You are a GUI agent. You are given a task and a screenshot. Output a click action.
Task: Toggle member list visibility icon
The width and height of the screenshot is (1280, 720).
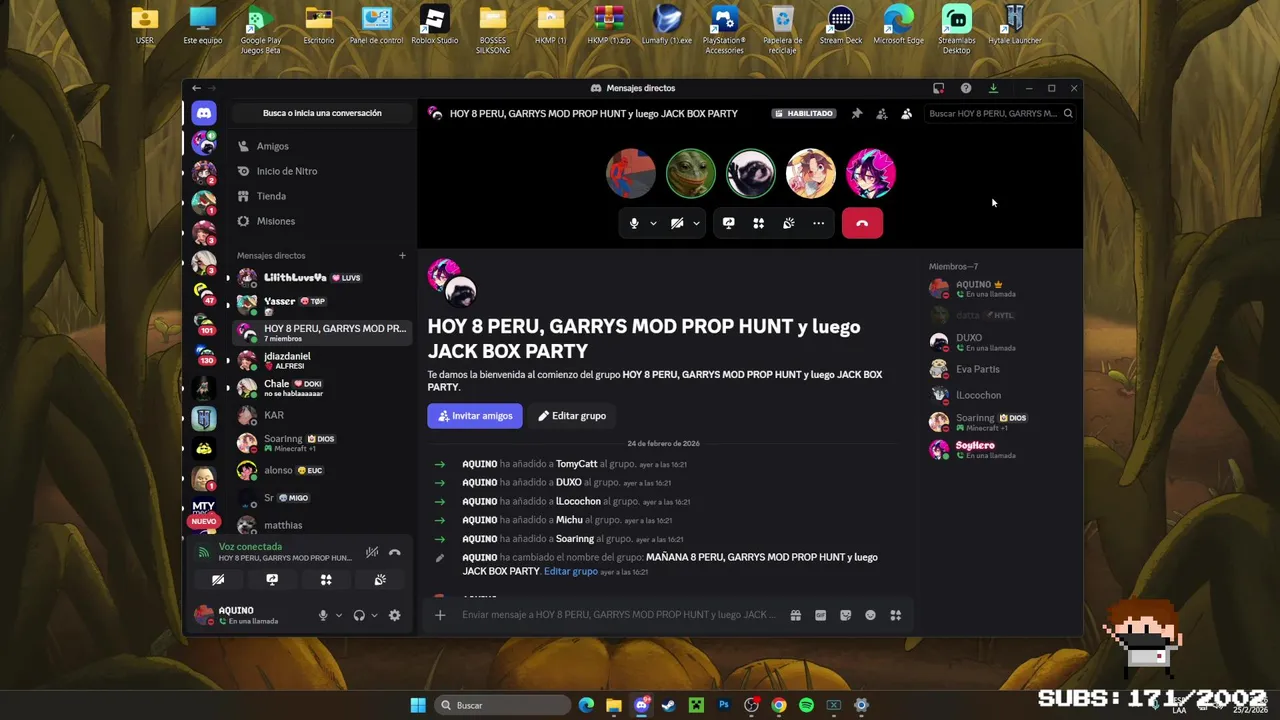click(906, 114)
